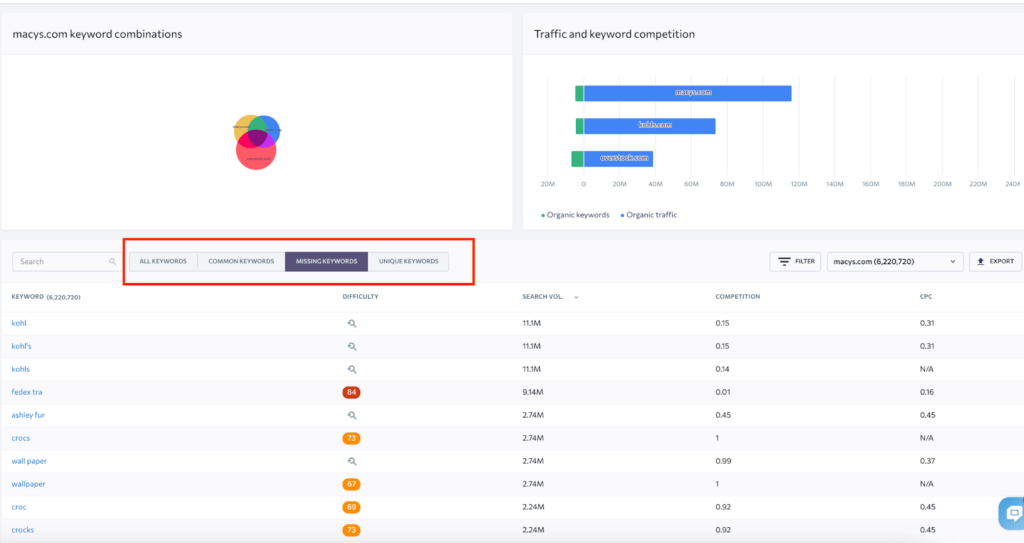Viewport: 1024px width, 543px height.
Task: Switch to All Keywords tab
Action: [163, 261]
